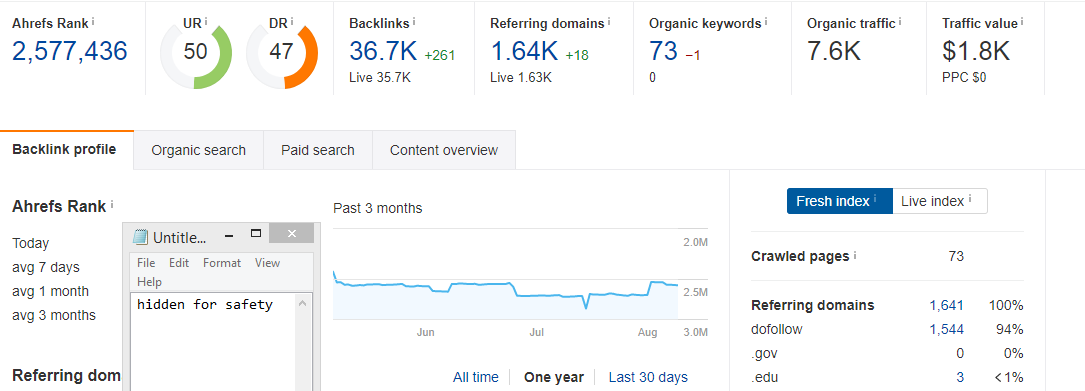The image size is (1085, 391).
Task: Select Last 30 days chart range
Action: [x=648, y=377]
